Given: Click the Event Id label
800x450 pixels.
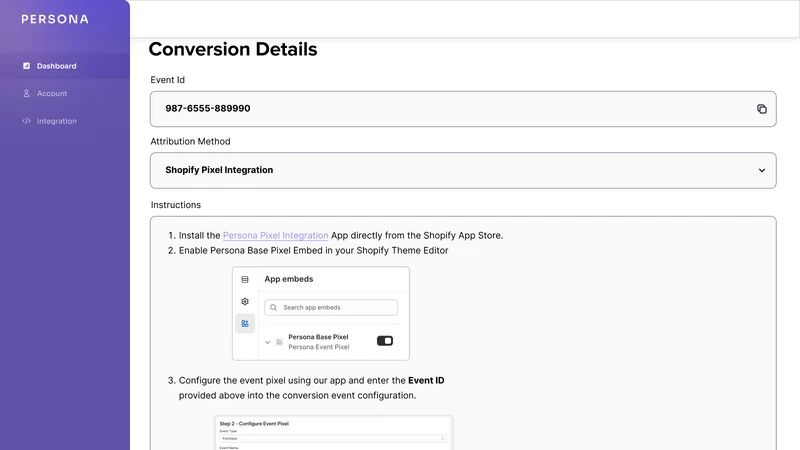Looking at the screenshot, I should coord(167,80).
